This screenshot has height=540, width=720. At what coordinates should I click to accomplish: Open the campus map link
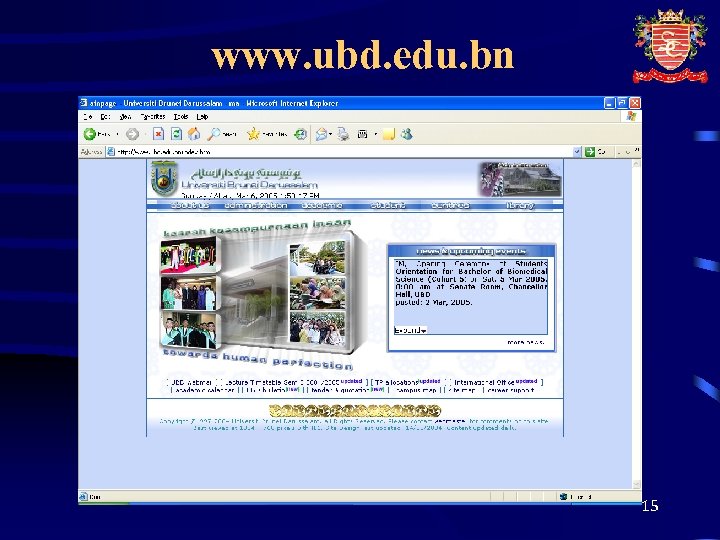tap(415, 390)
